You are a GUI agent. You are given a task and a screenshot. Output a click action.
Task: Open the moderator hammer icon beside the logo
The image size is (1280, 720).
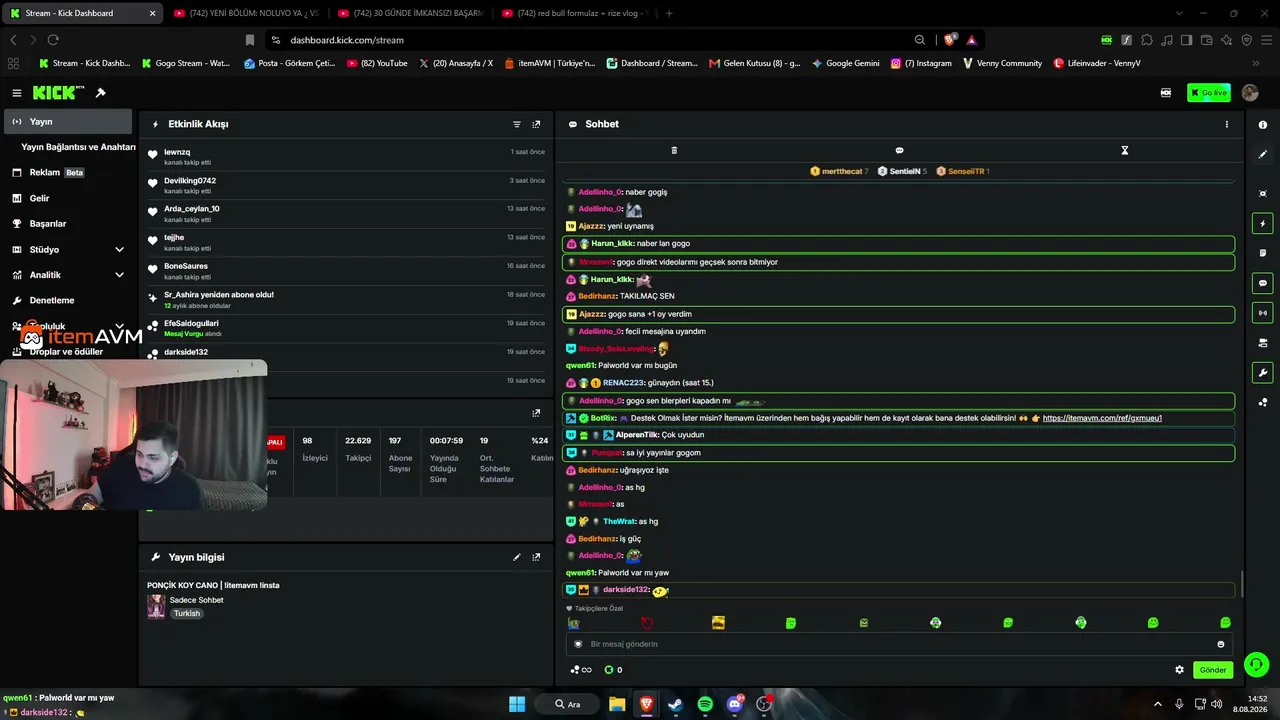click(x=101, y=93)
